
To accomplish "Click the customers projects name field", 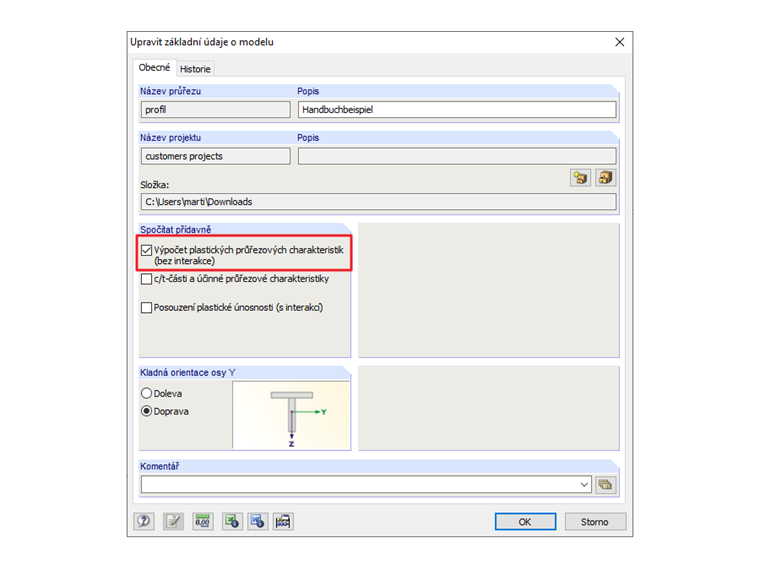I will coord(216,156).
